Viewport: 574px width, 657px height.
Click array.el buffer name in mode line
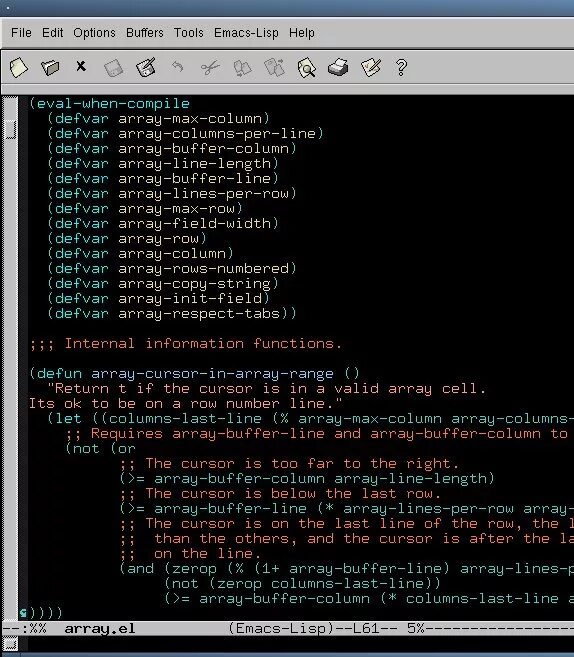point(100,629)
